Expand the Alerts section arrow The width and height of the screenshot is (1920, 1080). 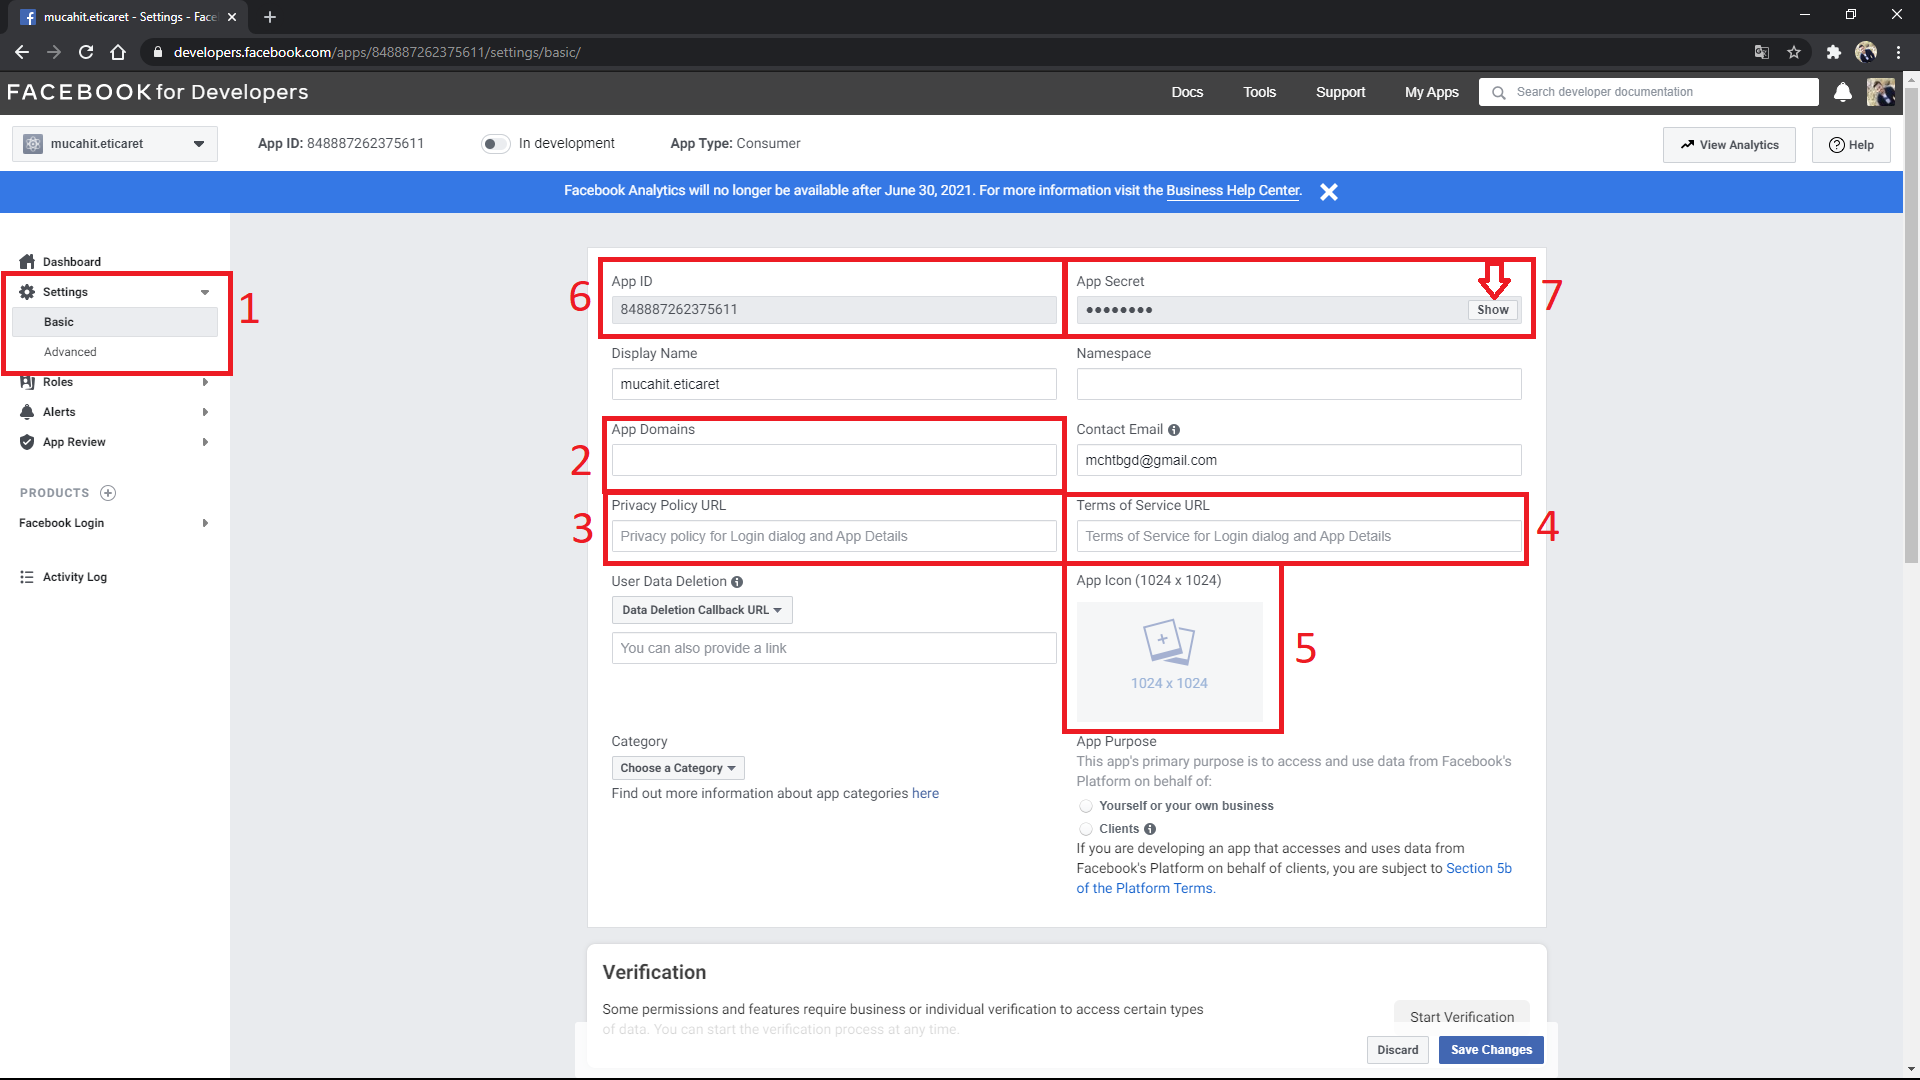205,412
